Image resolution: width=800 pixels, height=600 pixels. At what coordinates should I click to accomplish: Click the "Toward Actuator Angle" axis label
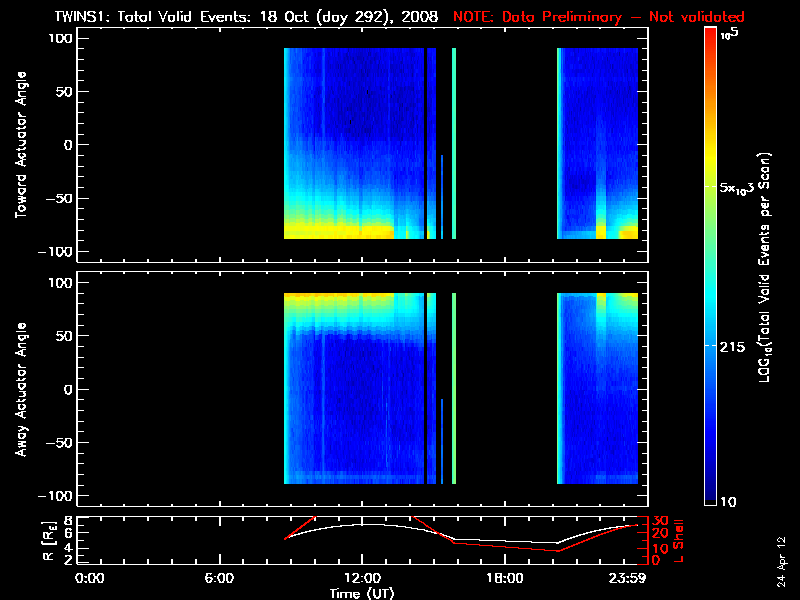pyautogui.click(x=21, y=145)
